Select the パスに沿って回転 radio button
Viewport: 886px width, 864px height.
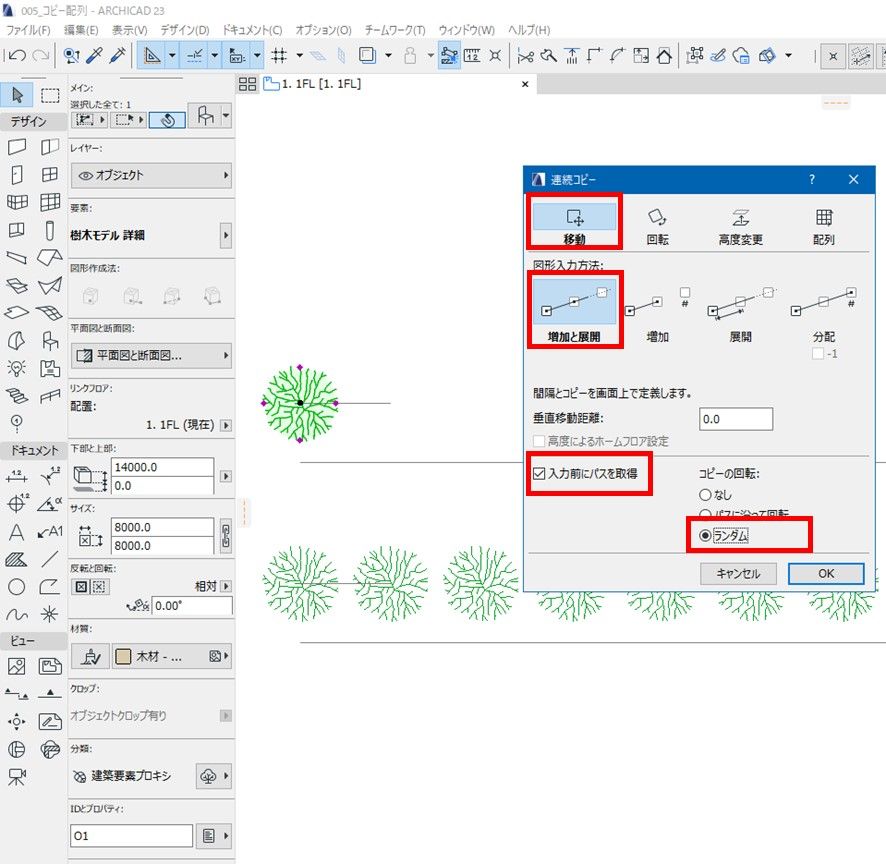tap(705, 513)
